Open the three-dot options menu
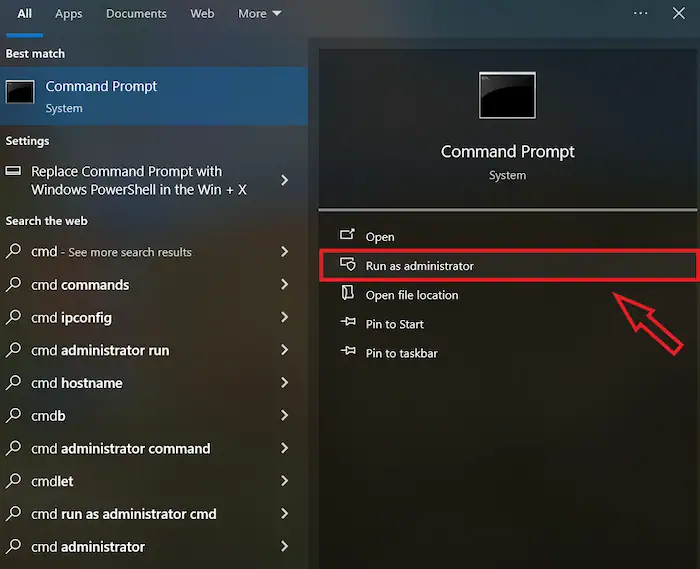 (x=642, y=14)
